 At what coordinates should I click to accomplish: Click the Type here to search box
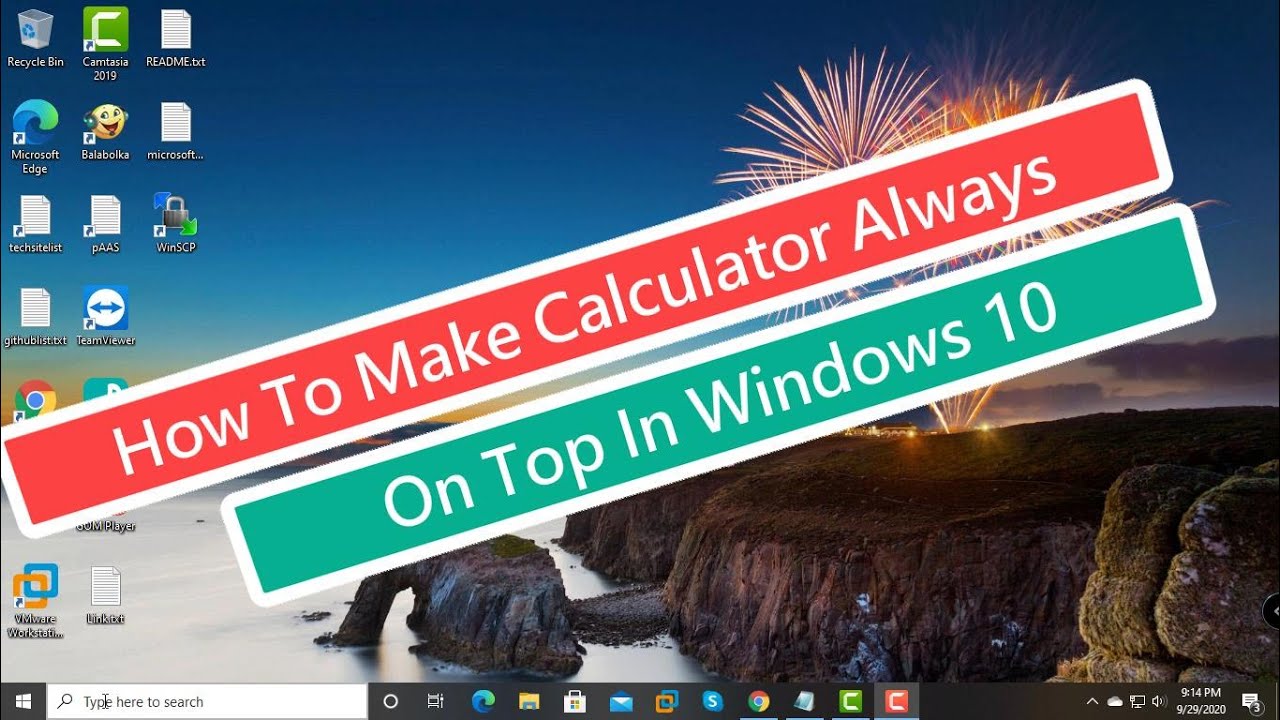[207, 702]
